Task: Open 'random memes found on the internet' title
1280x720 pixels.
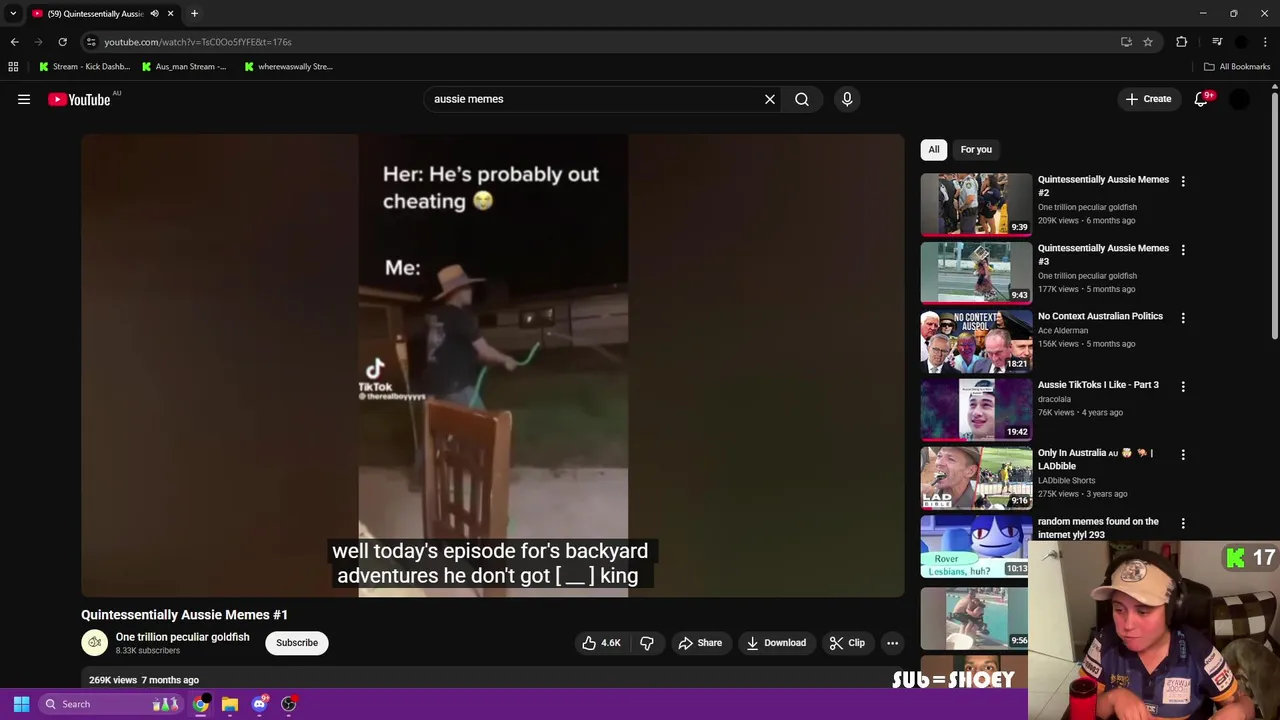Action: [x=1098, y=528]
